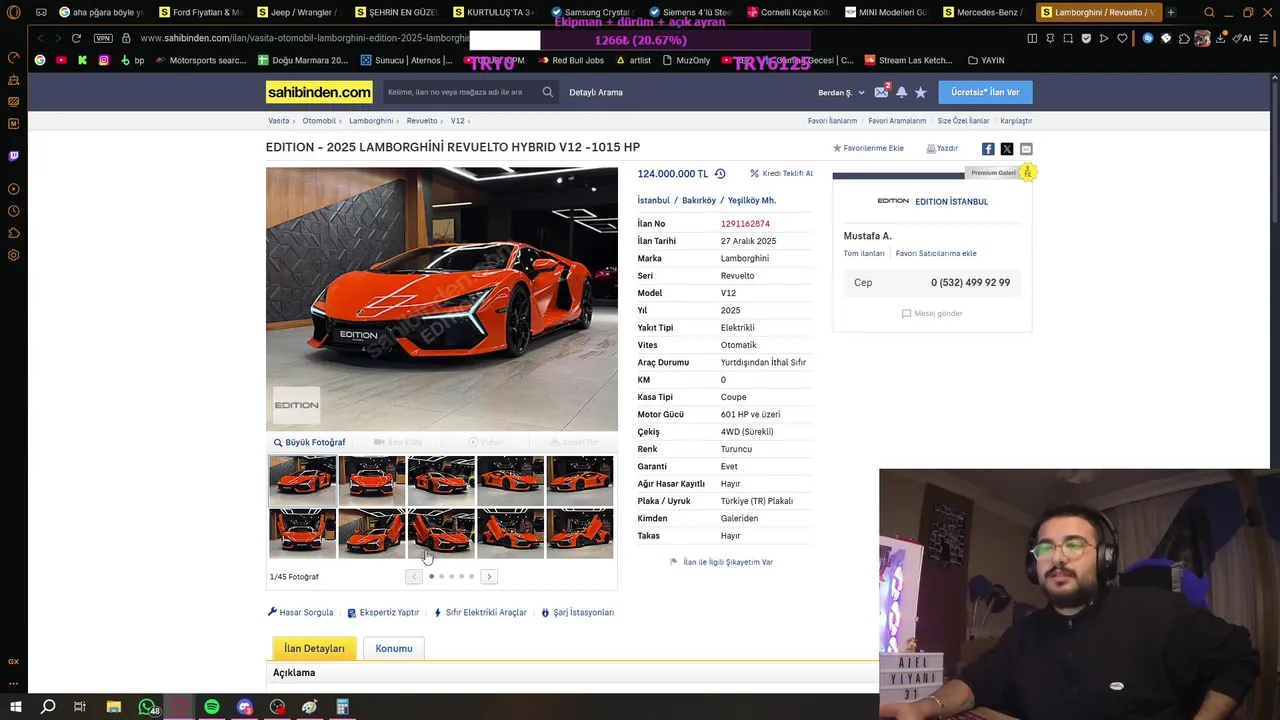Click the Bakırköy location link

699,200
